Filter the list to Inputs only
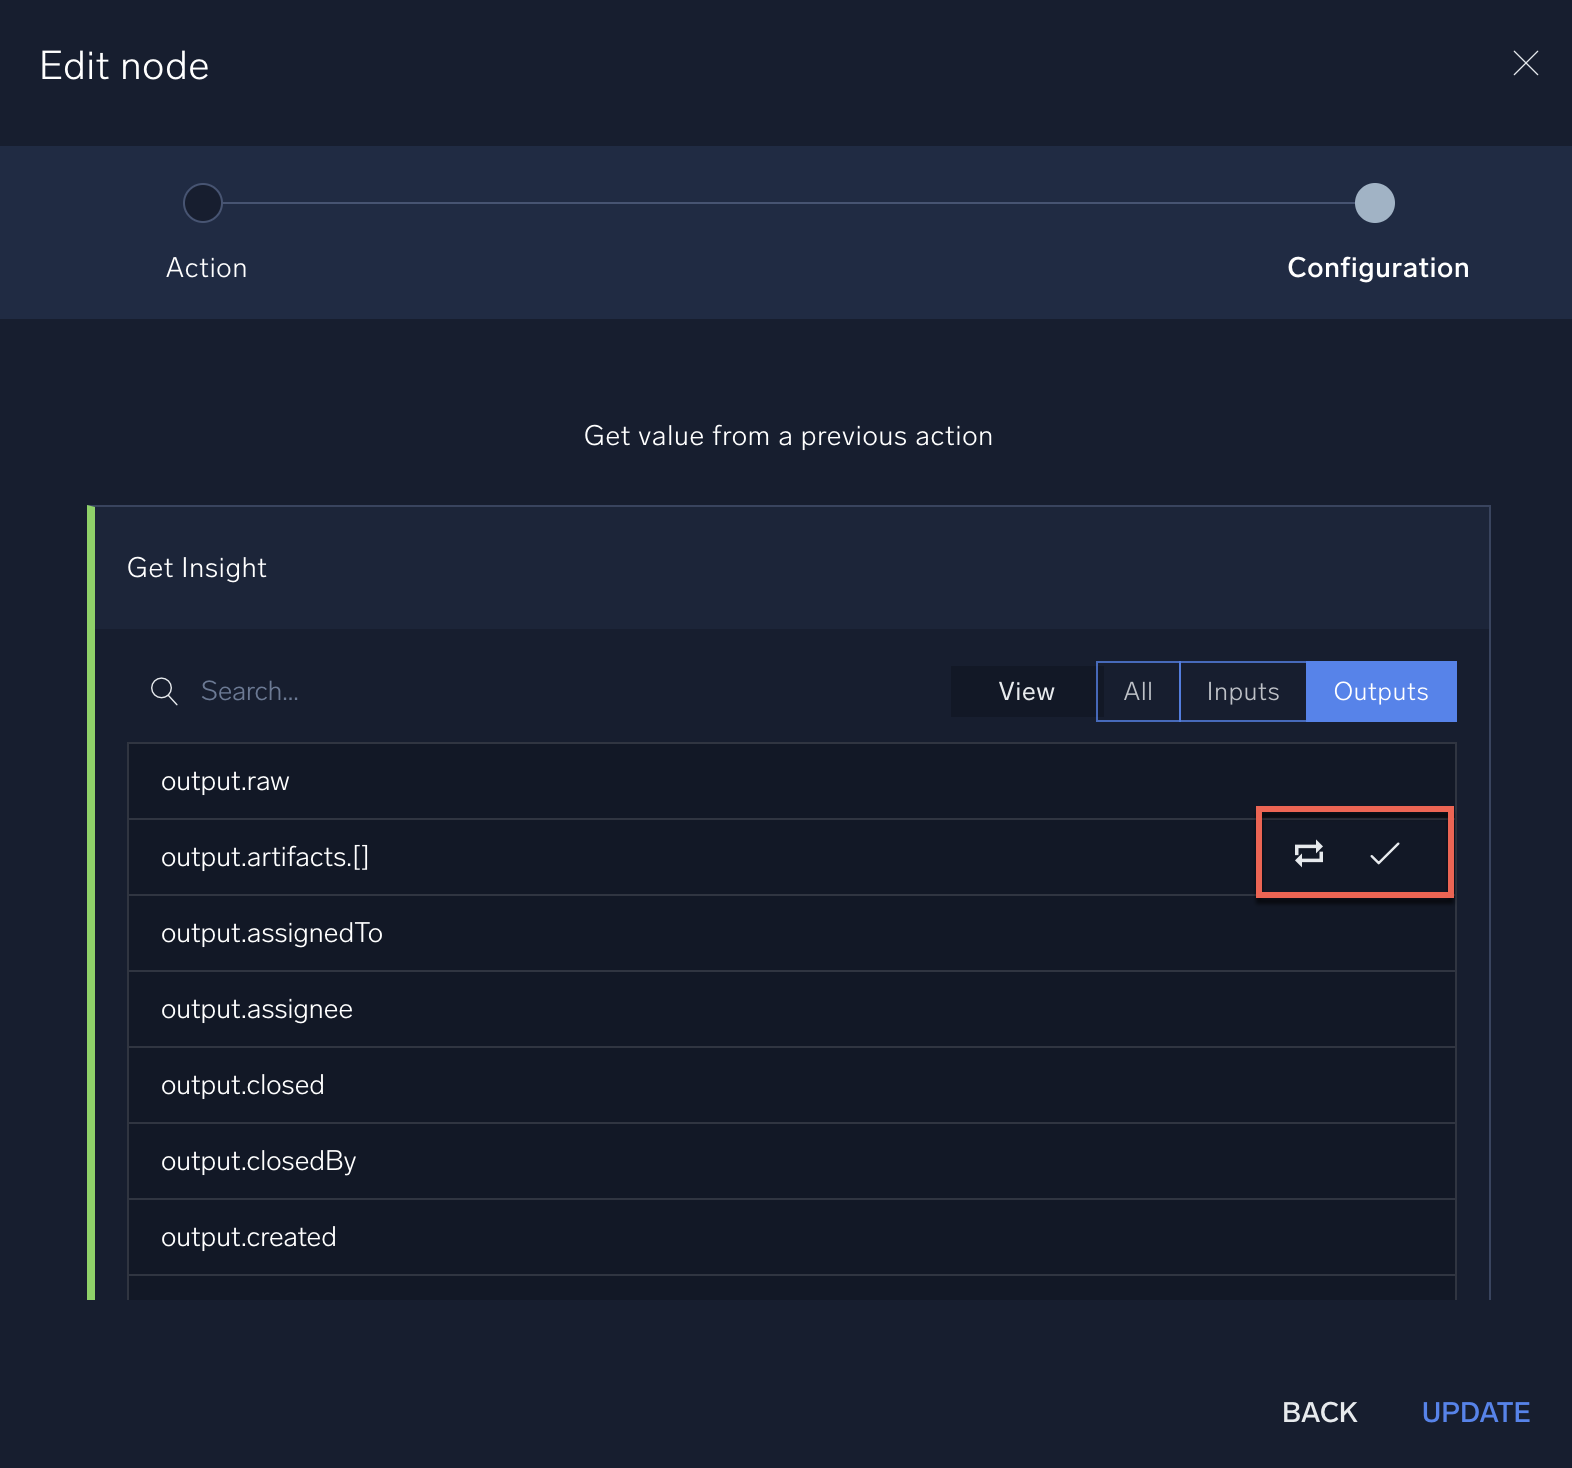 1242,691
